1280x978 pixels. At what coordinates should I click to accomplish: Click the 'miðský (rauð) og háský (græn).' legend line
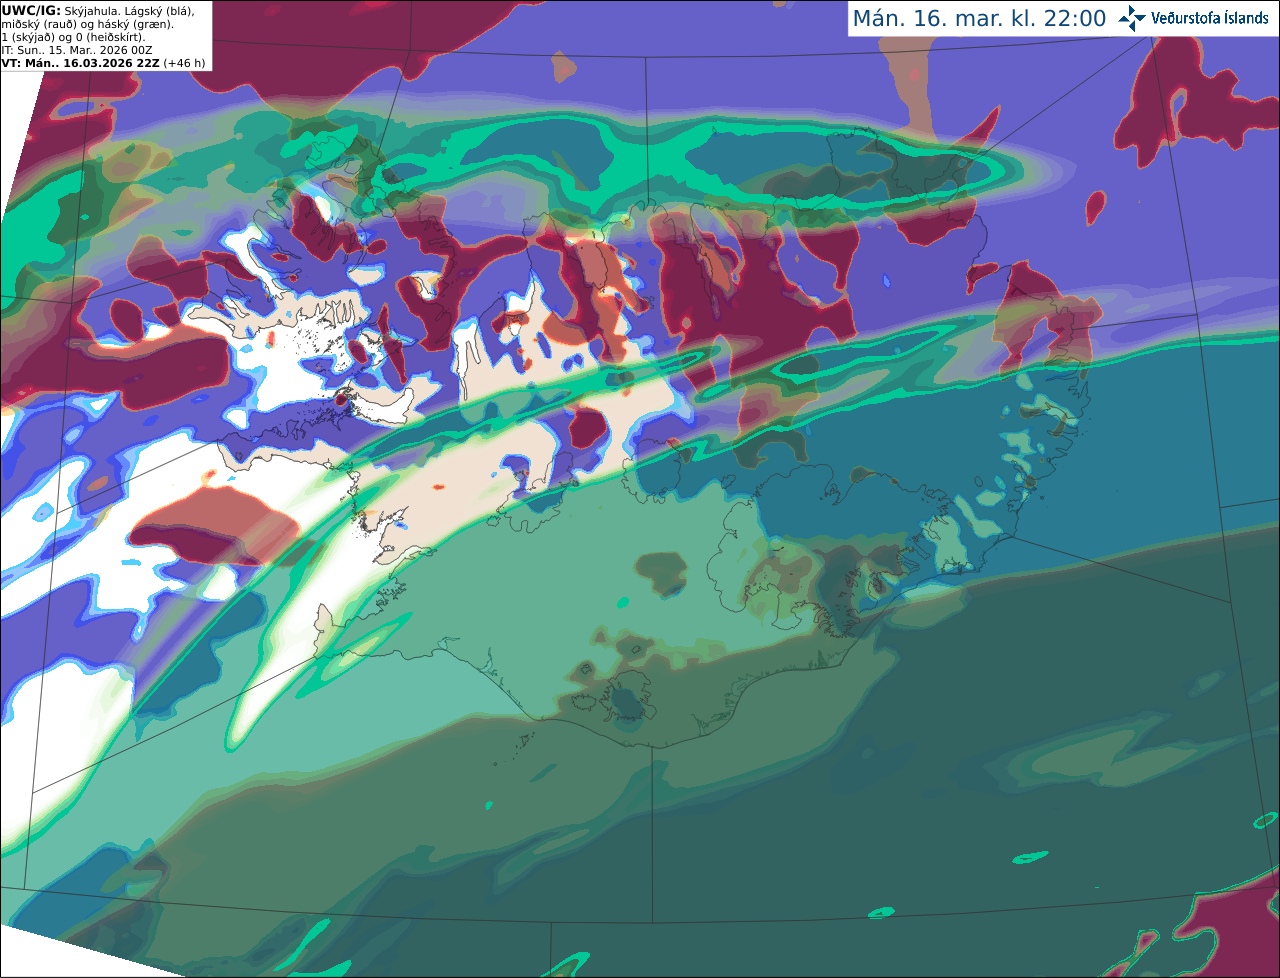tap(87, 24)
